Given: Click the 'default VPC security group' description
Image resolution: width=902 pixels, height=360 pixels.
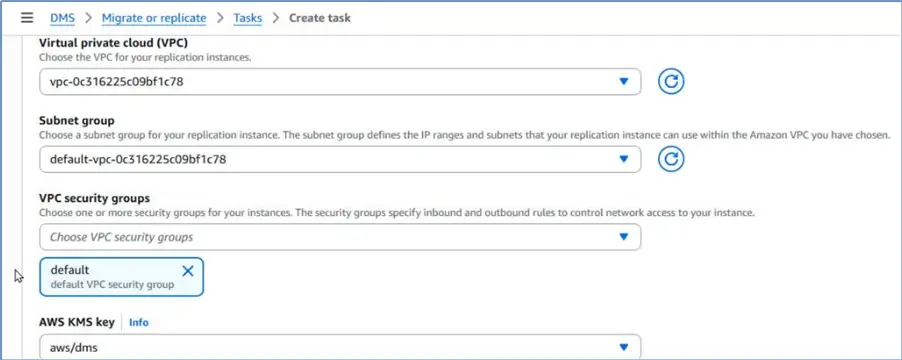Looking at the screenshot, I should 112,285.
